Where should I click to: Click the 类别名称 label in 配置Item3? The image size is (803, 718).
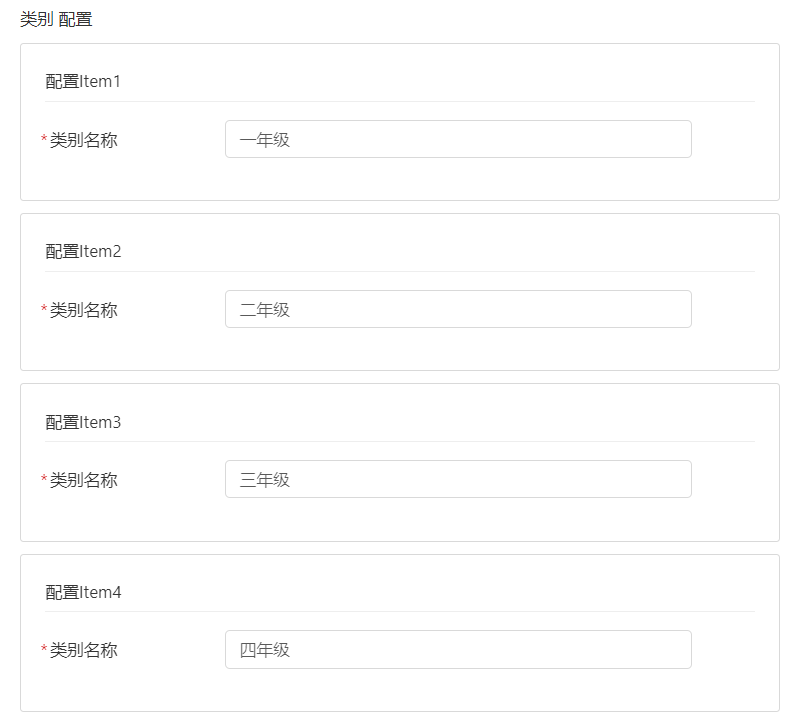[x=84, y=481]
